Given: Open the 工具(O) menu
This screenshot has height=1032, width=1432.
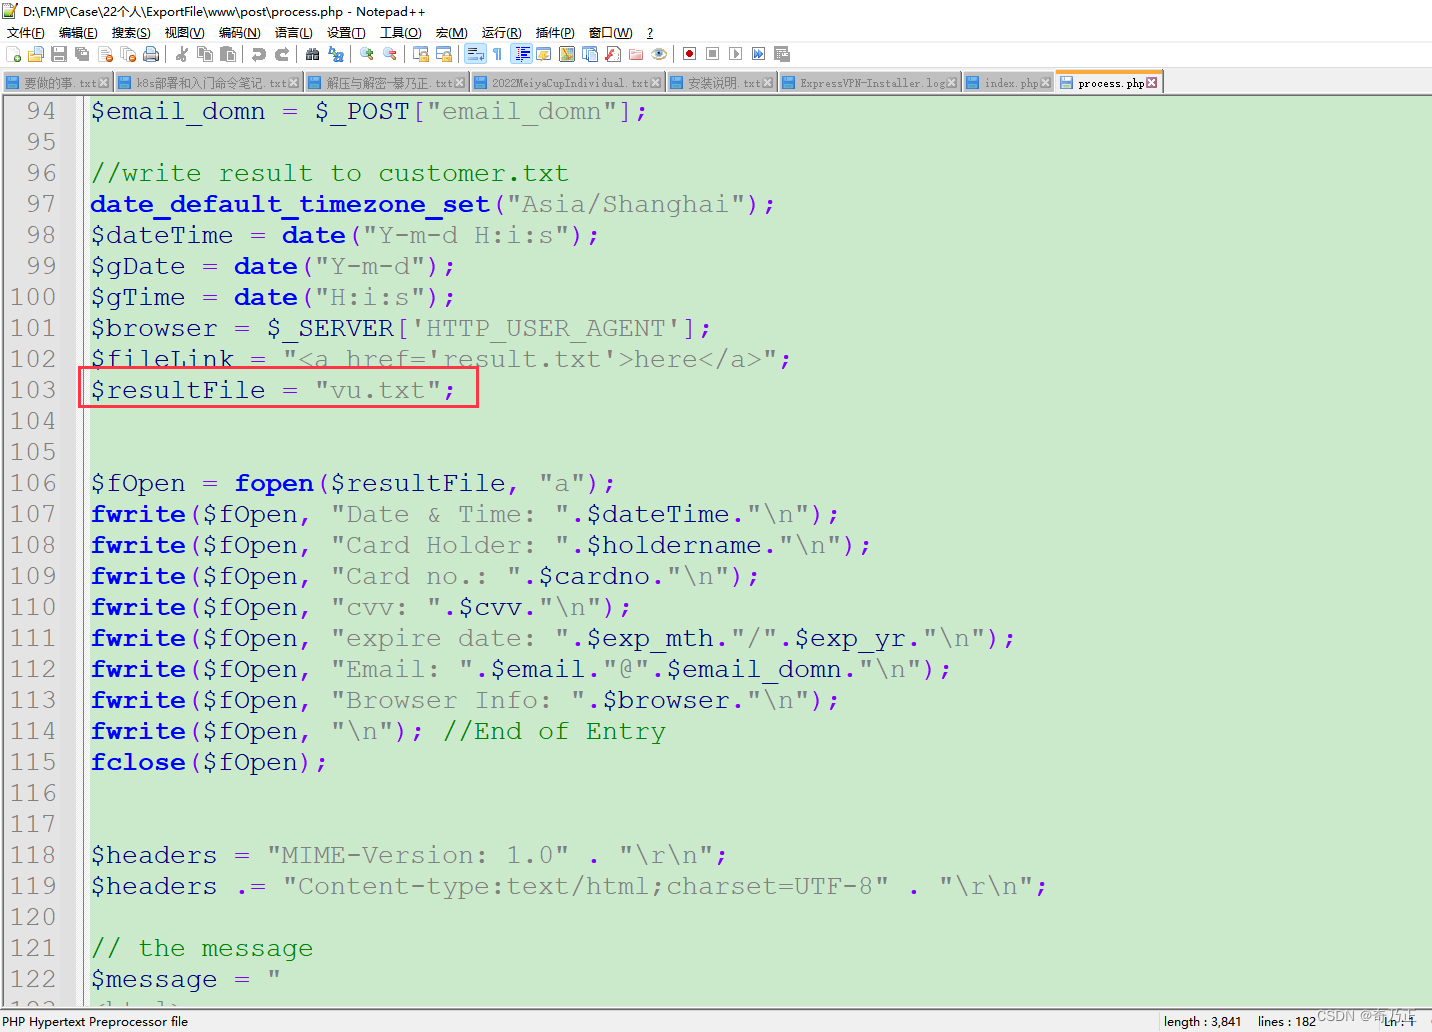Looking at the screenshot, I should tap(400, 33).
